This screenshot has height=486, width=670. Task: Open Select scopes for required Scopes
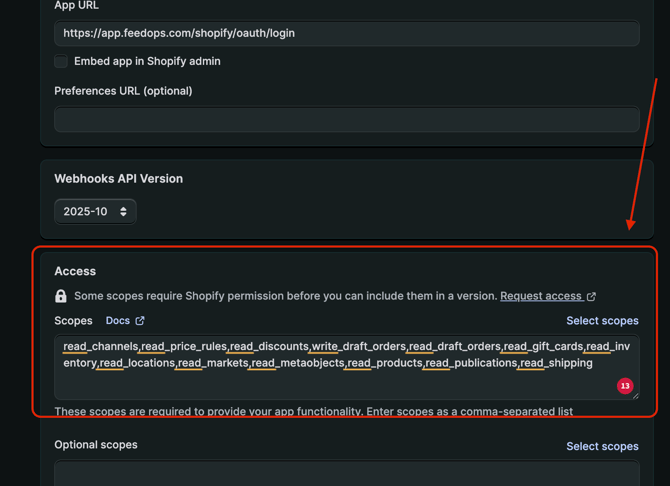(602, 321)
